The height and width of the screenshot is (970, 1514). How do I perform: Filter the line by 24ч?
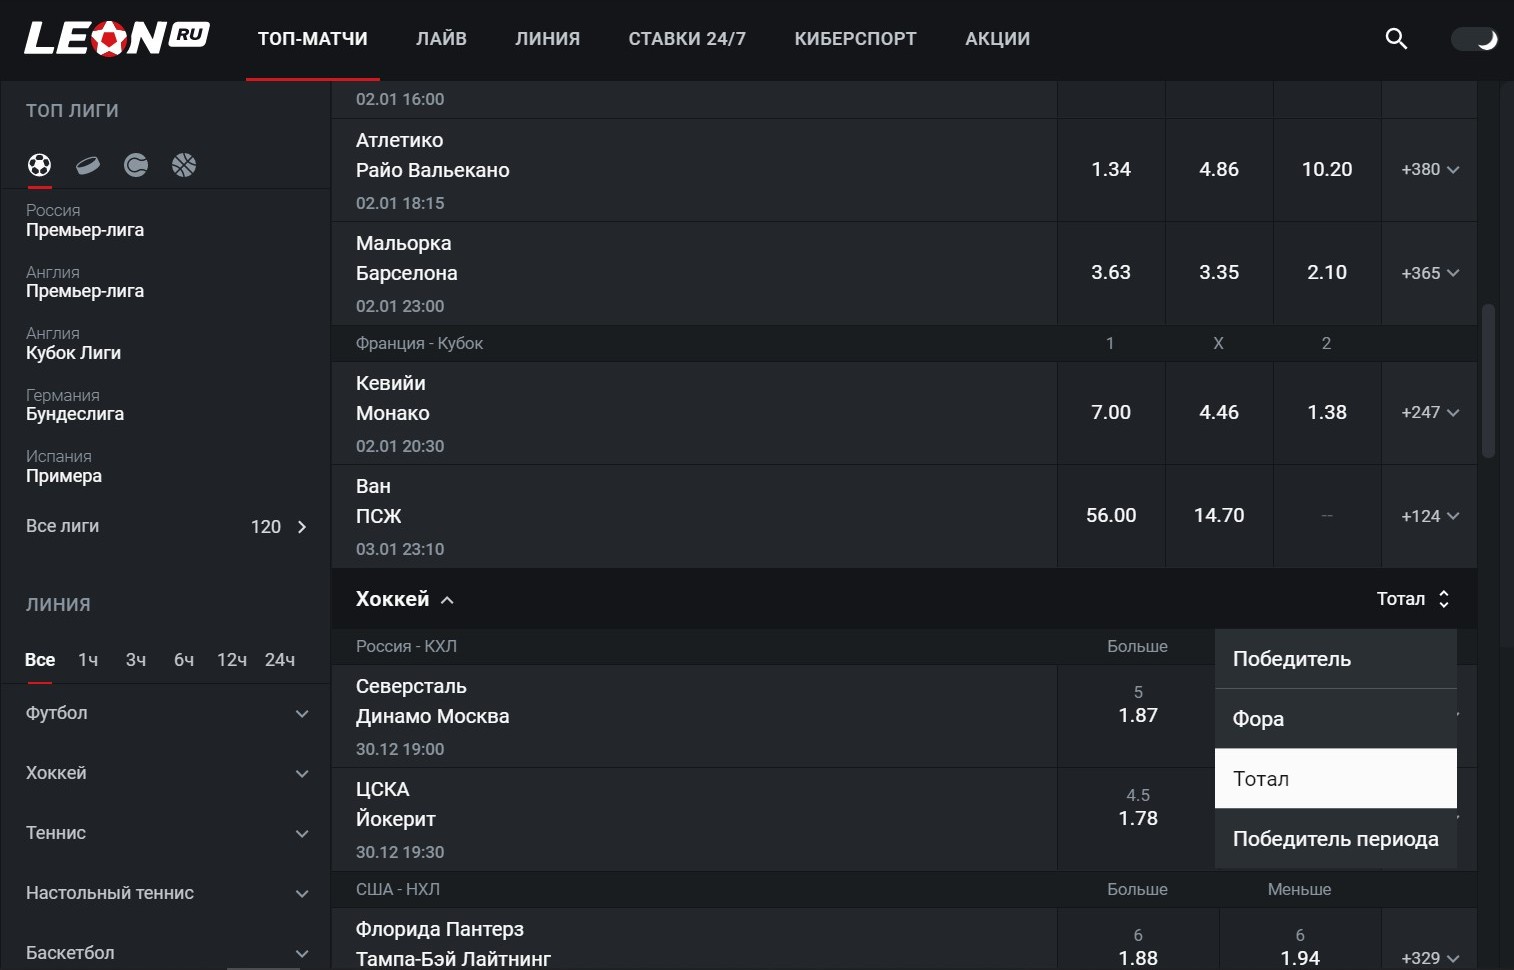coord(280,660)
